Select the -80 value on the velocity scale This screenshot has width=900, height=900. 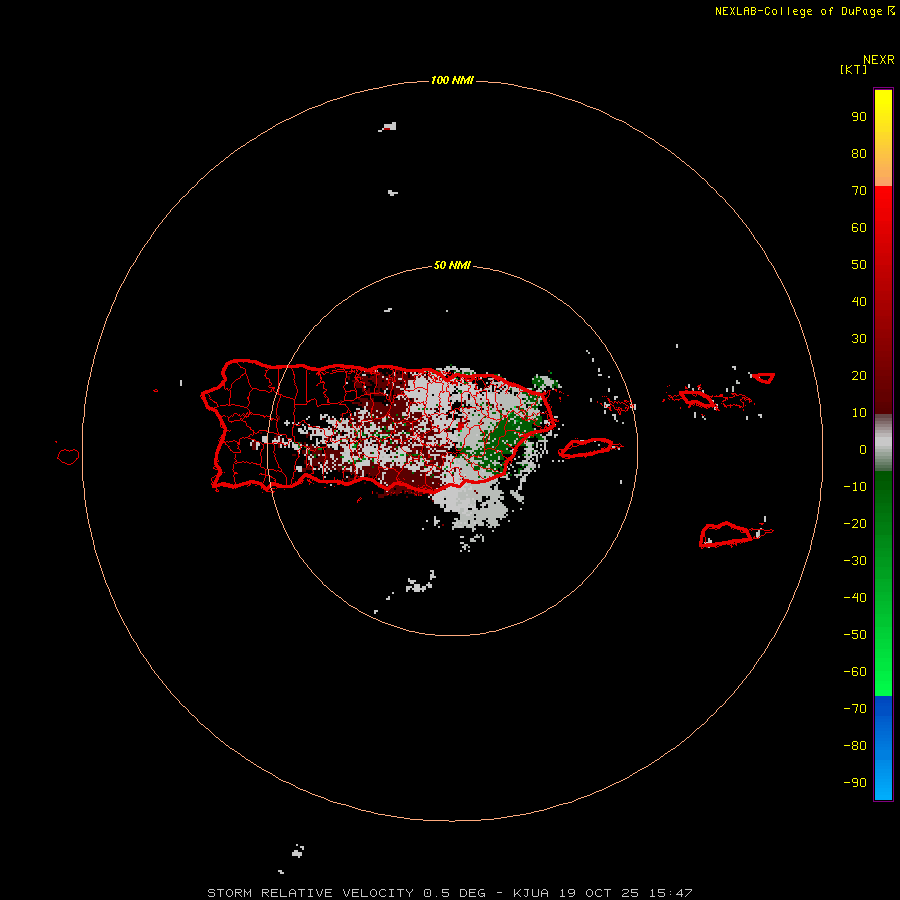855,746
